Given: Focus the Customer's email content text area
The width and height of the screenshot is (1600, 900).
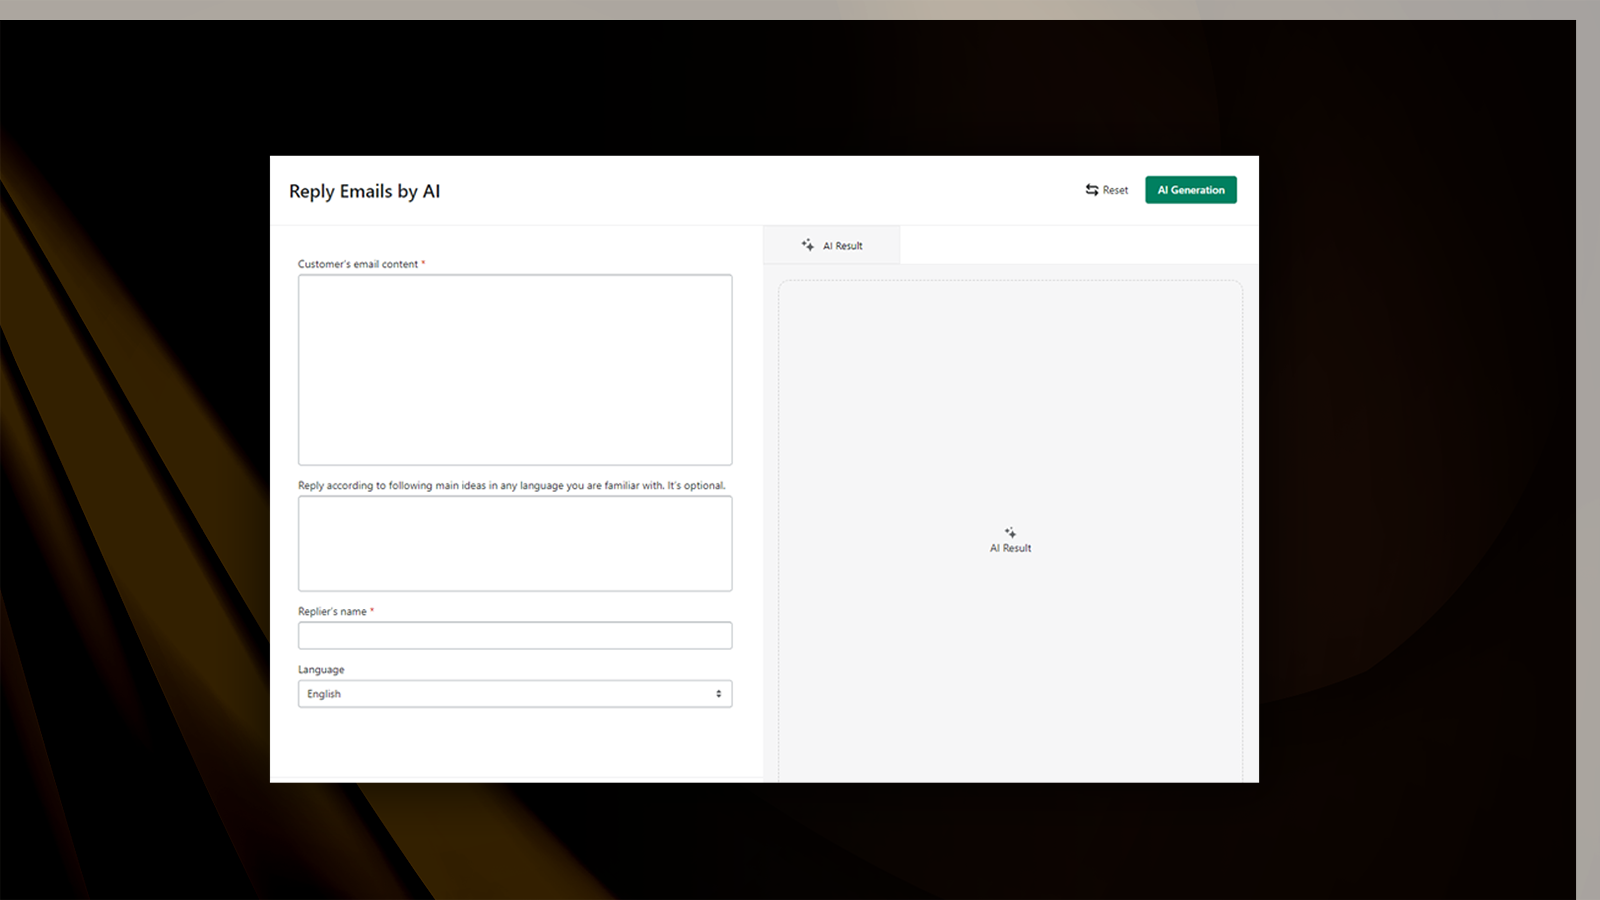Looking at the screenshot, I should click(x=515, y=370).
